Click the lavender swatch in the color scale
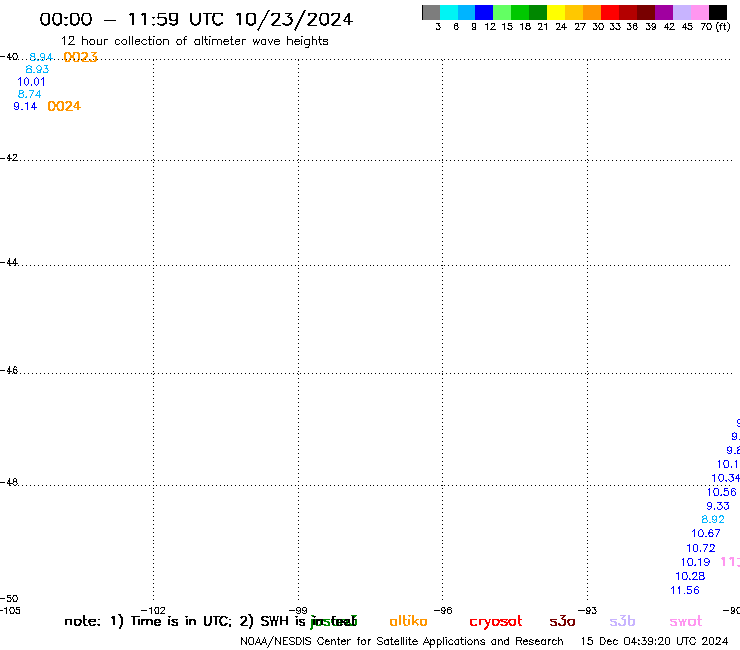 point(682,12)
